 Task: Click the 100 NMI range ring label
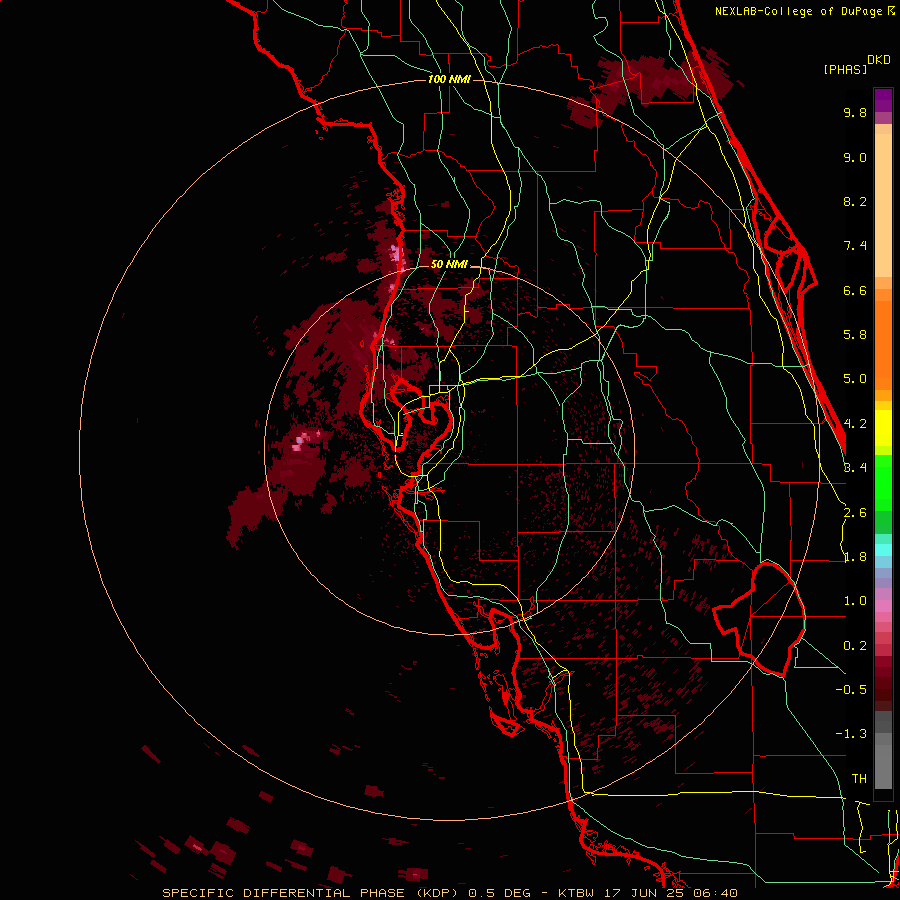(449, 79)
